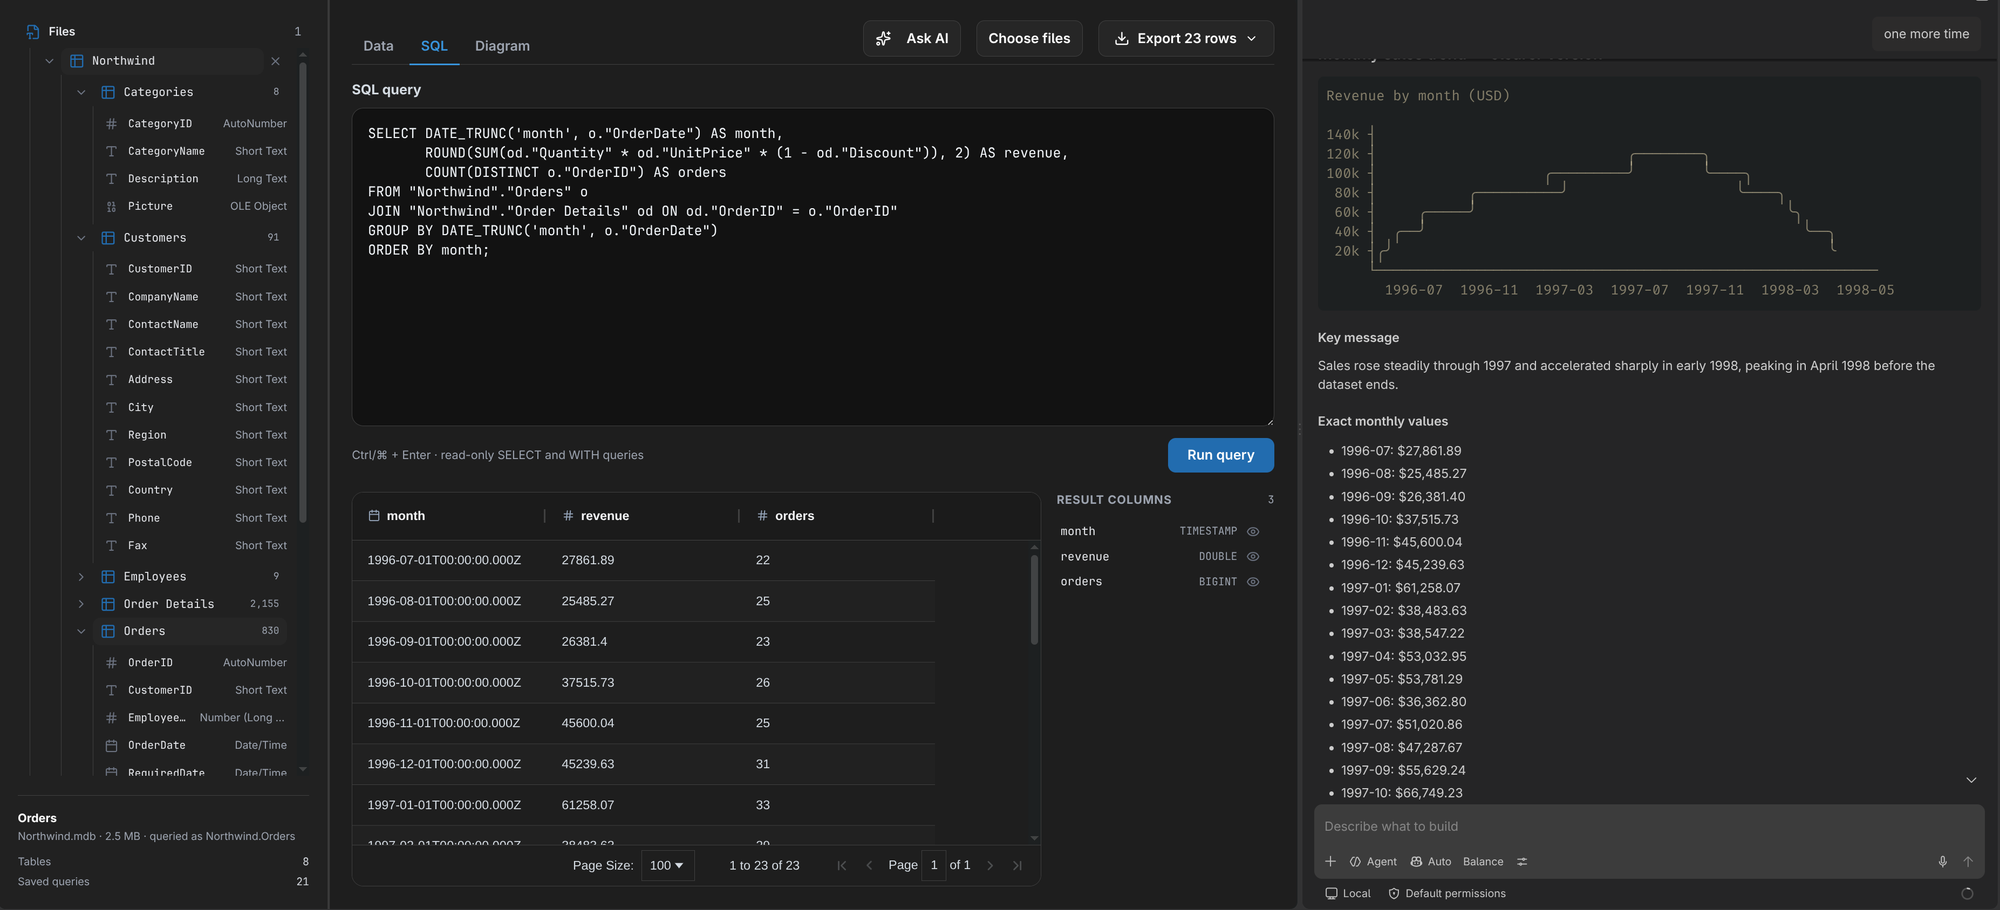Toggle visibility of the month result column
The image size is (2000, 910).
coord(1253,532)
